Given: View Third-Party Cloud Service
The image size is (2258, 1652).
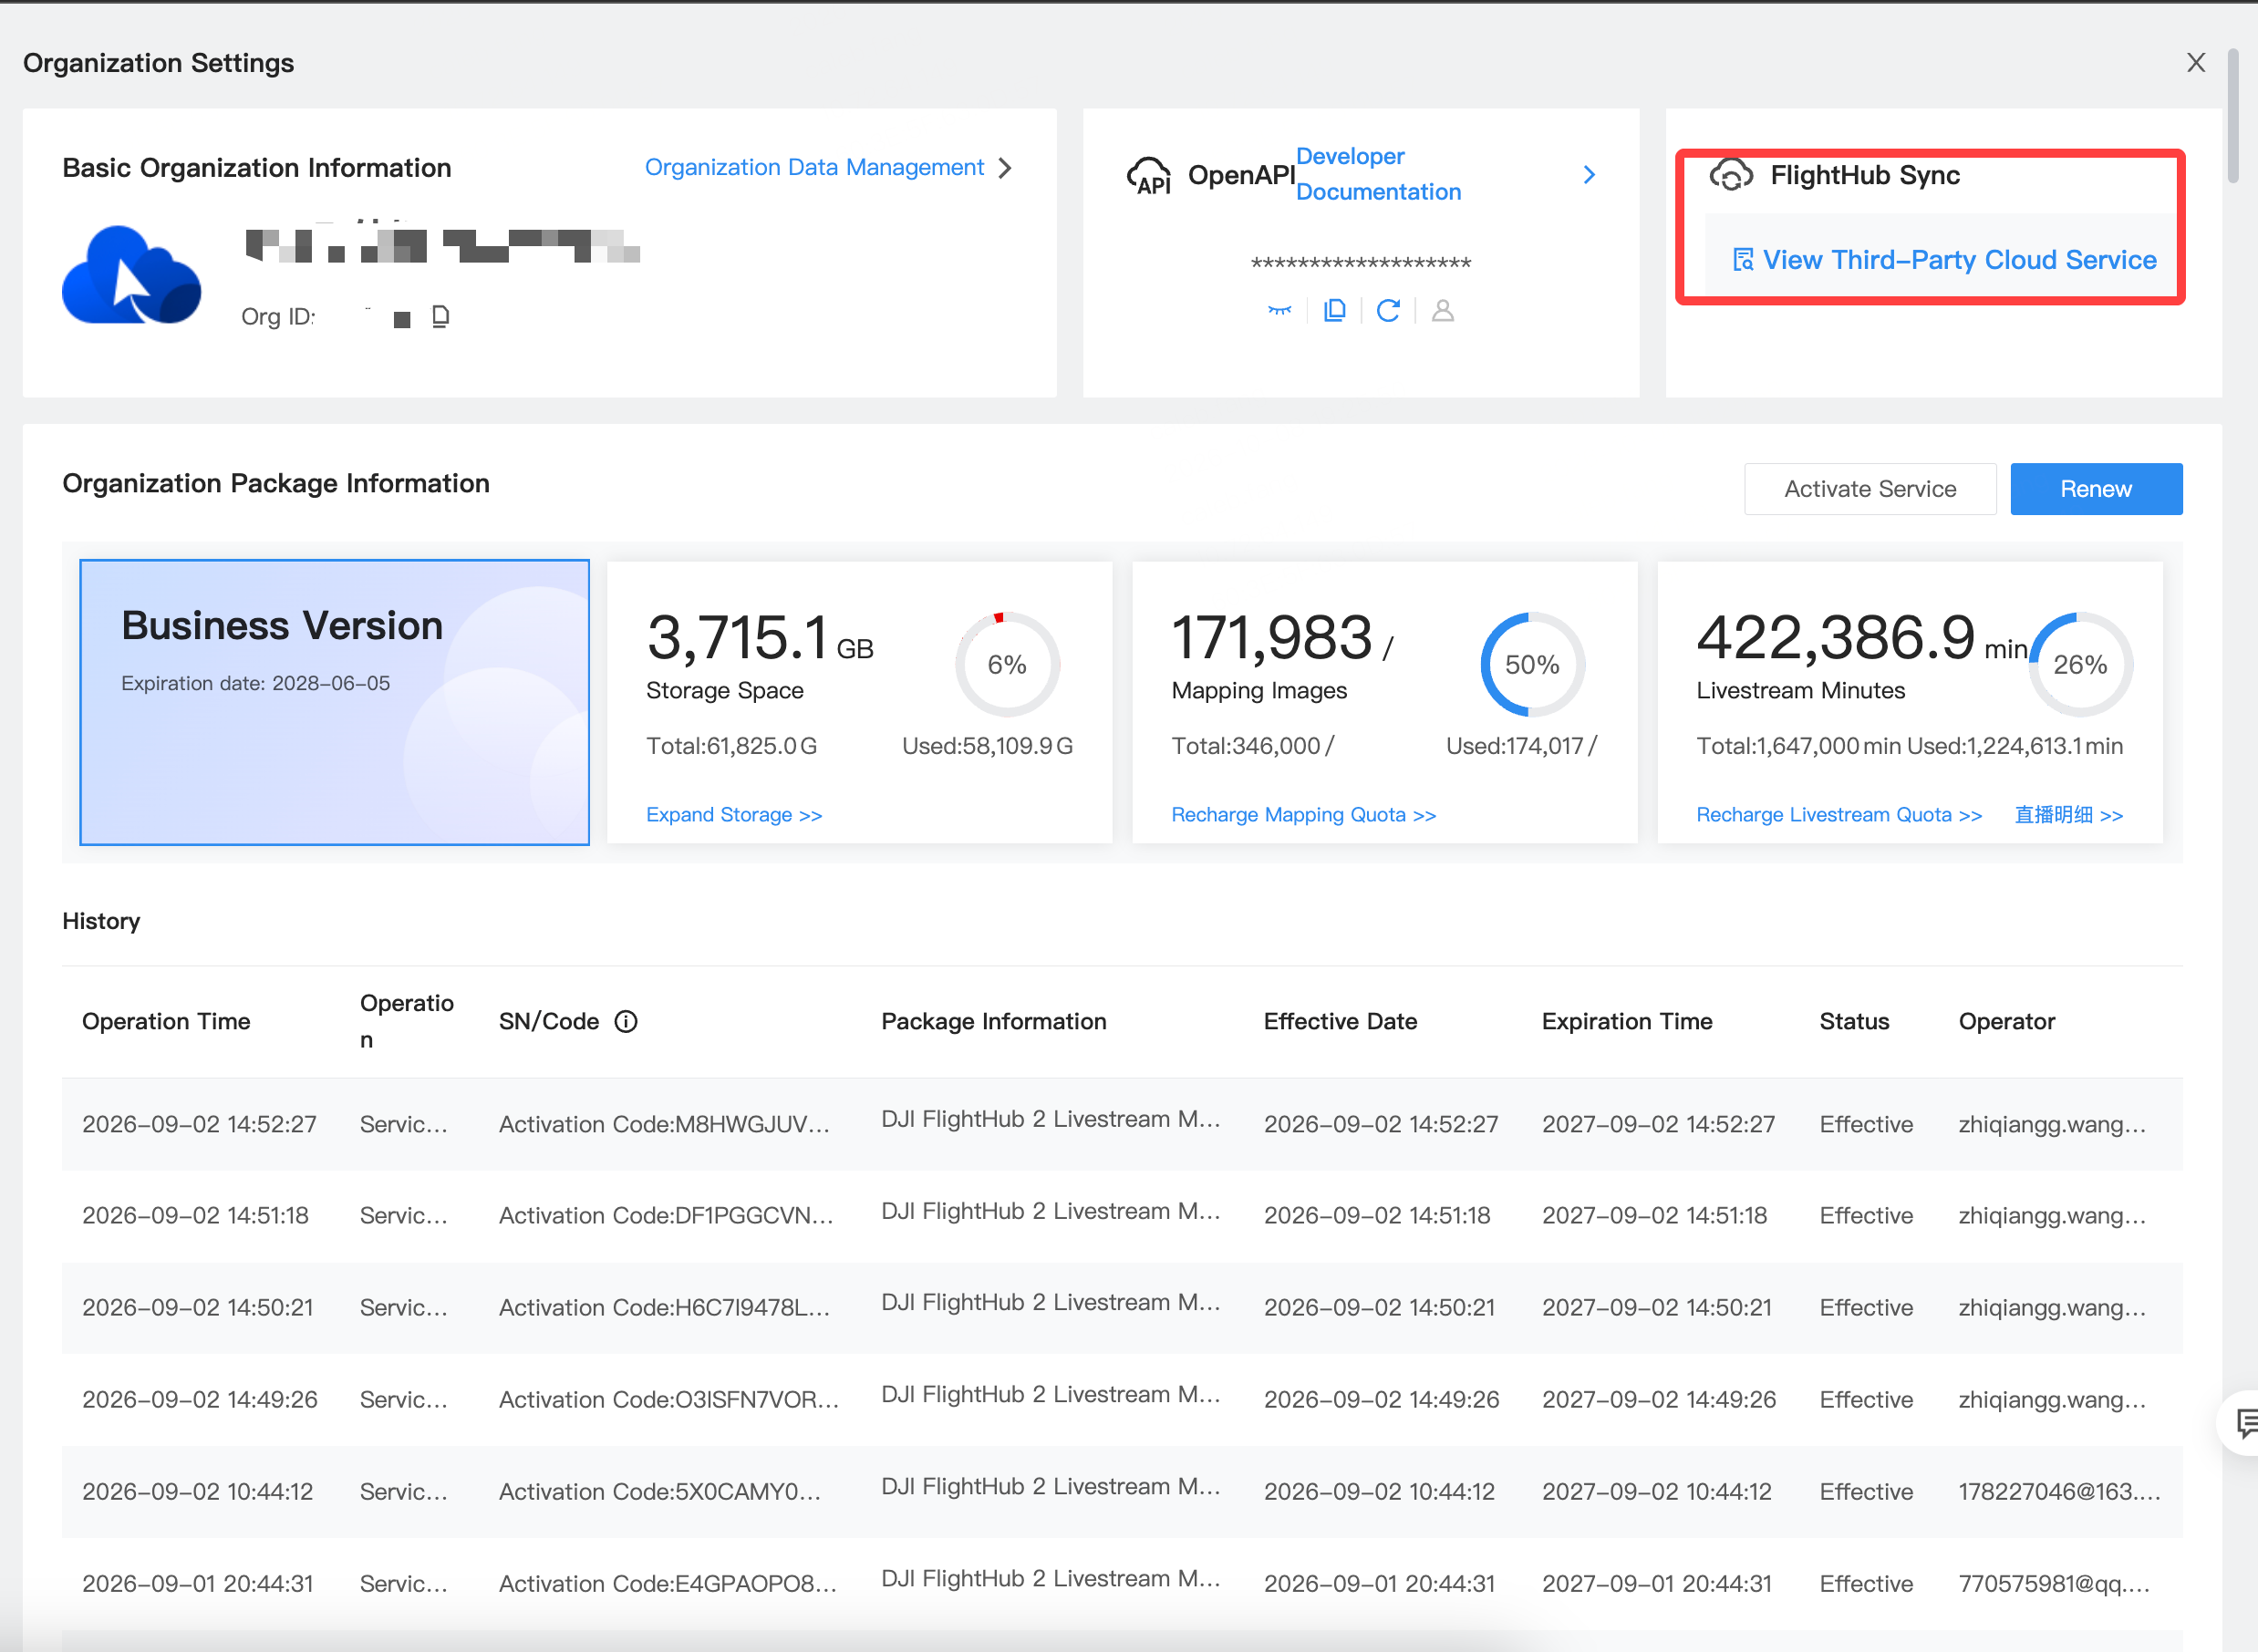Looking at the screenshot, I should (x=1944, y=260).
